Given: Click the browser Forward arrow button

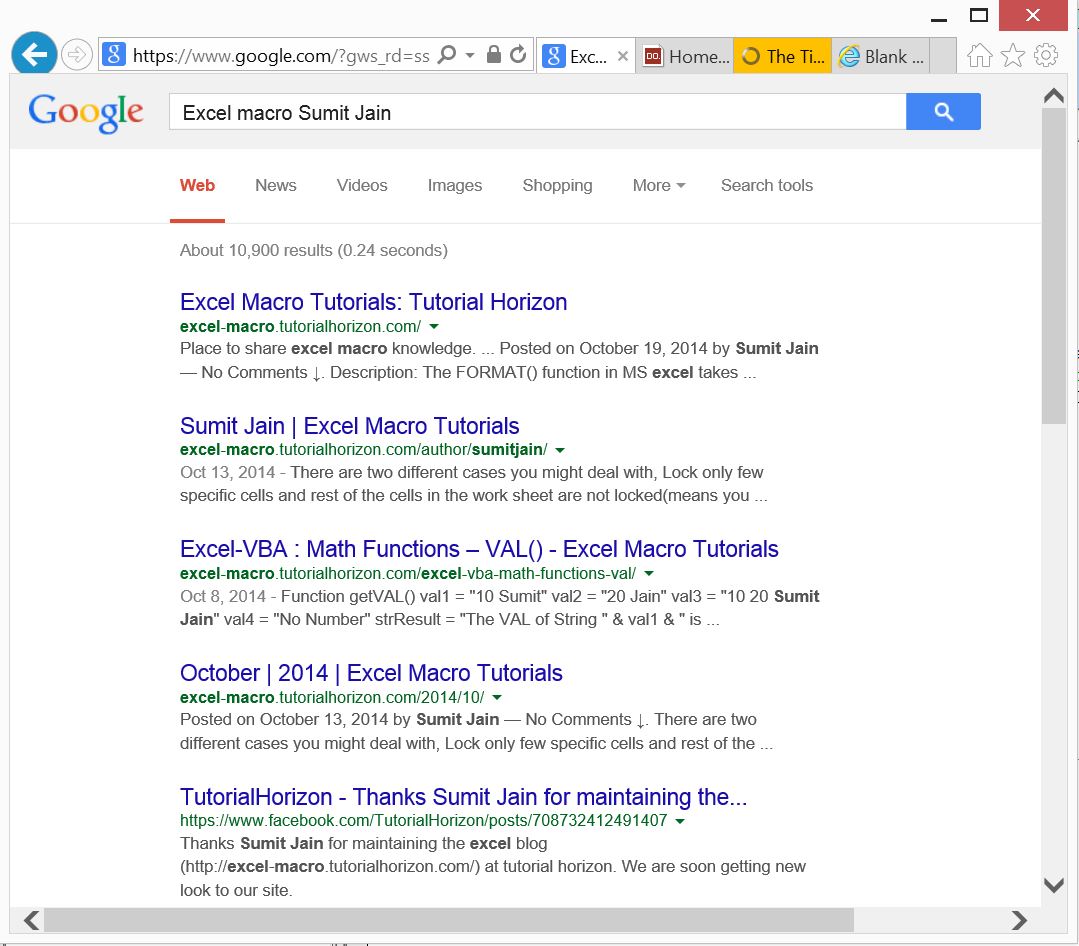Looking at the screenshot, I should [x=76, y=55].
